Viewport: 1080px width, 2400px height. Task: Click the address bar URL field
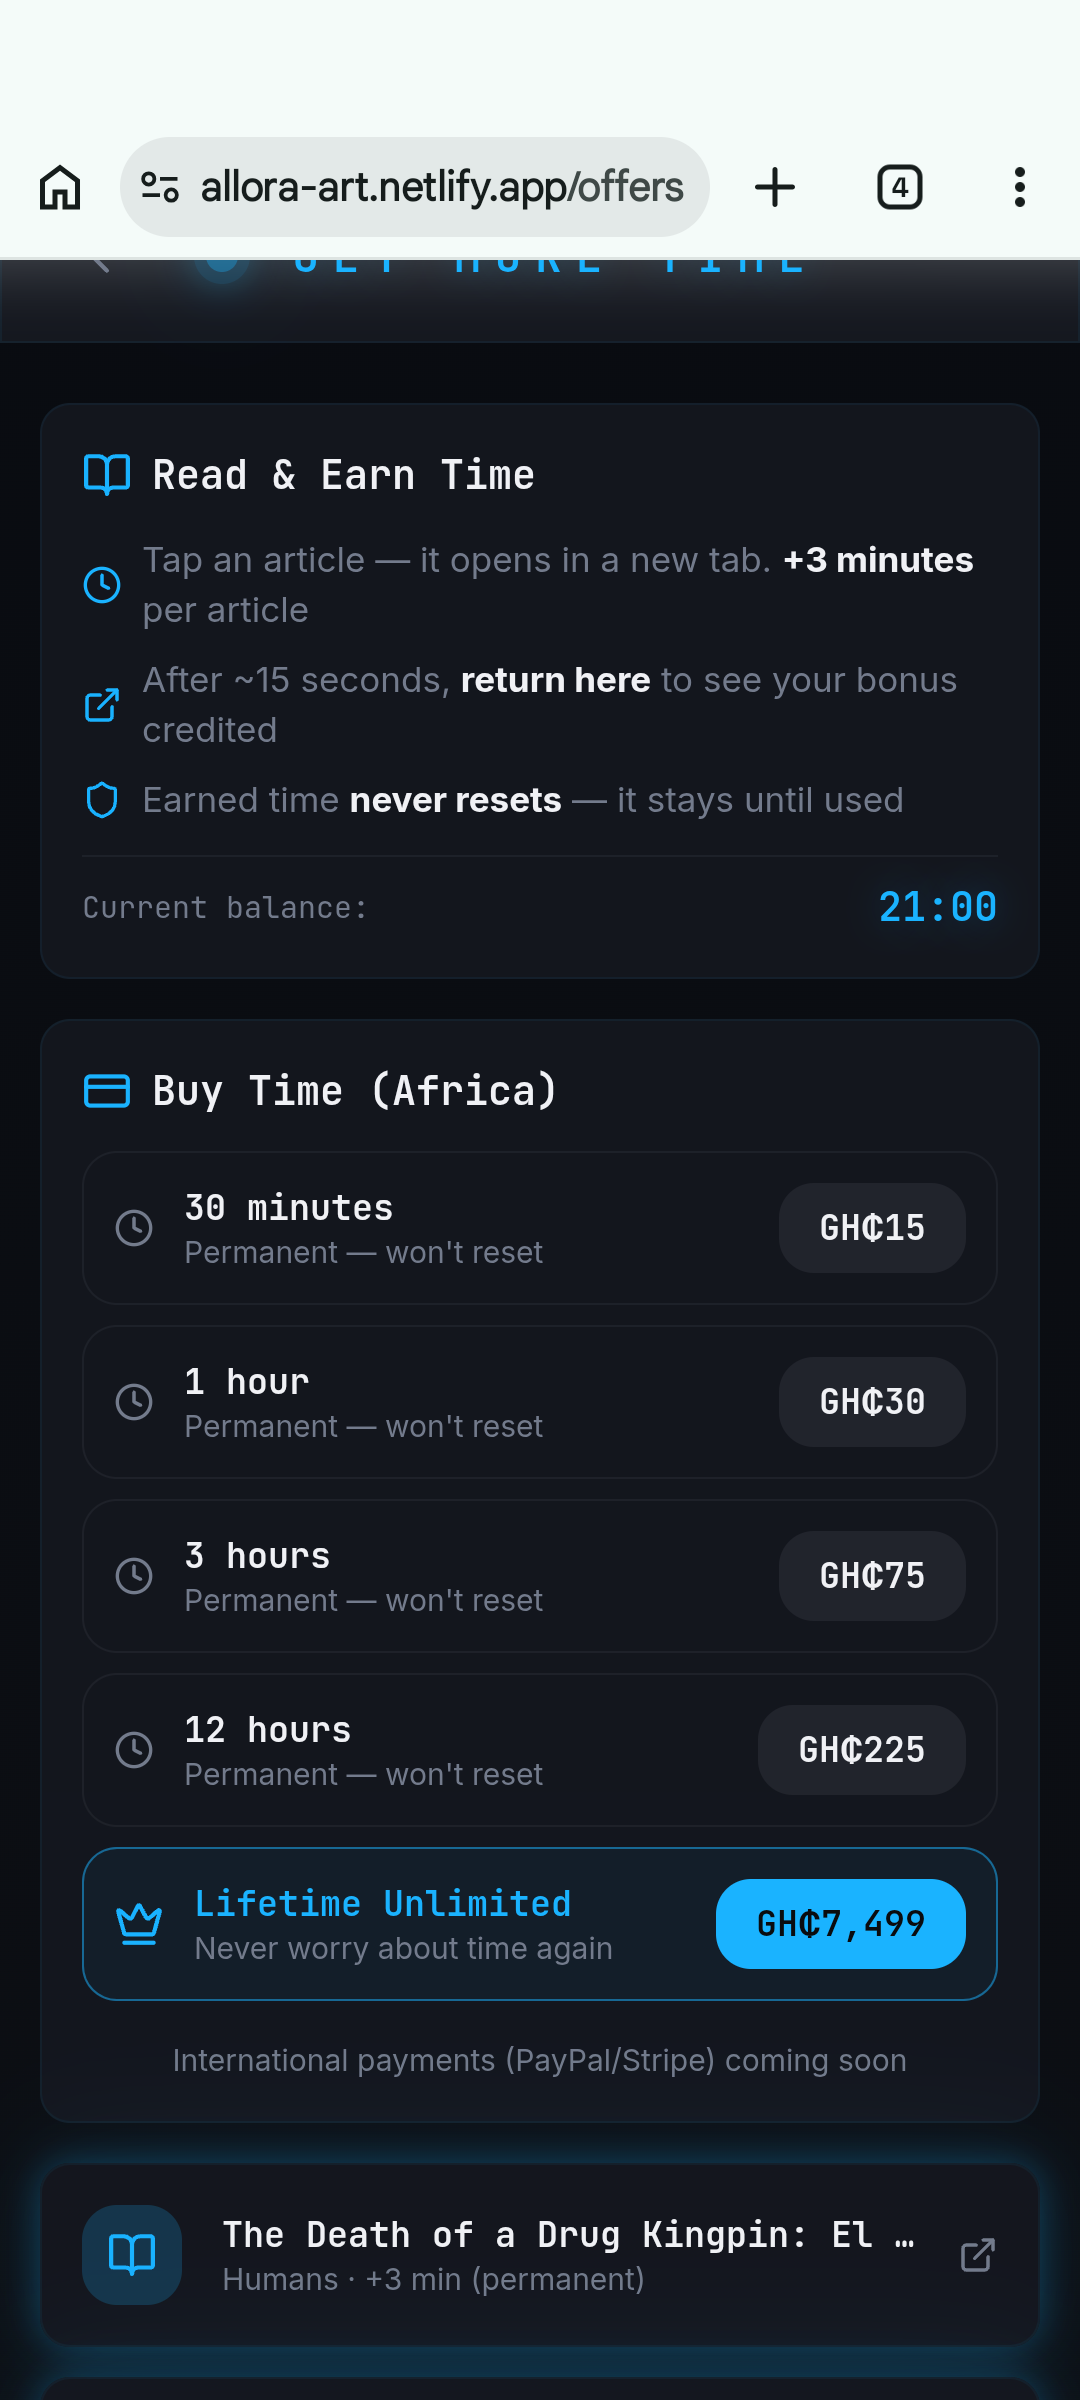pyautogui.click(x=442, y=187)
